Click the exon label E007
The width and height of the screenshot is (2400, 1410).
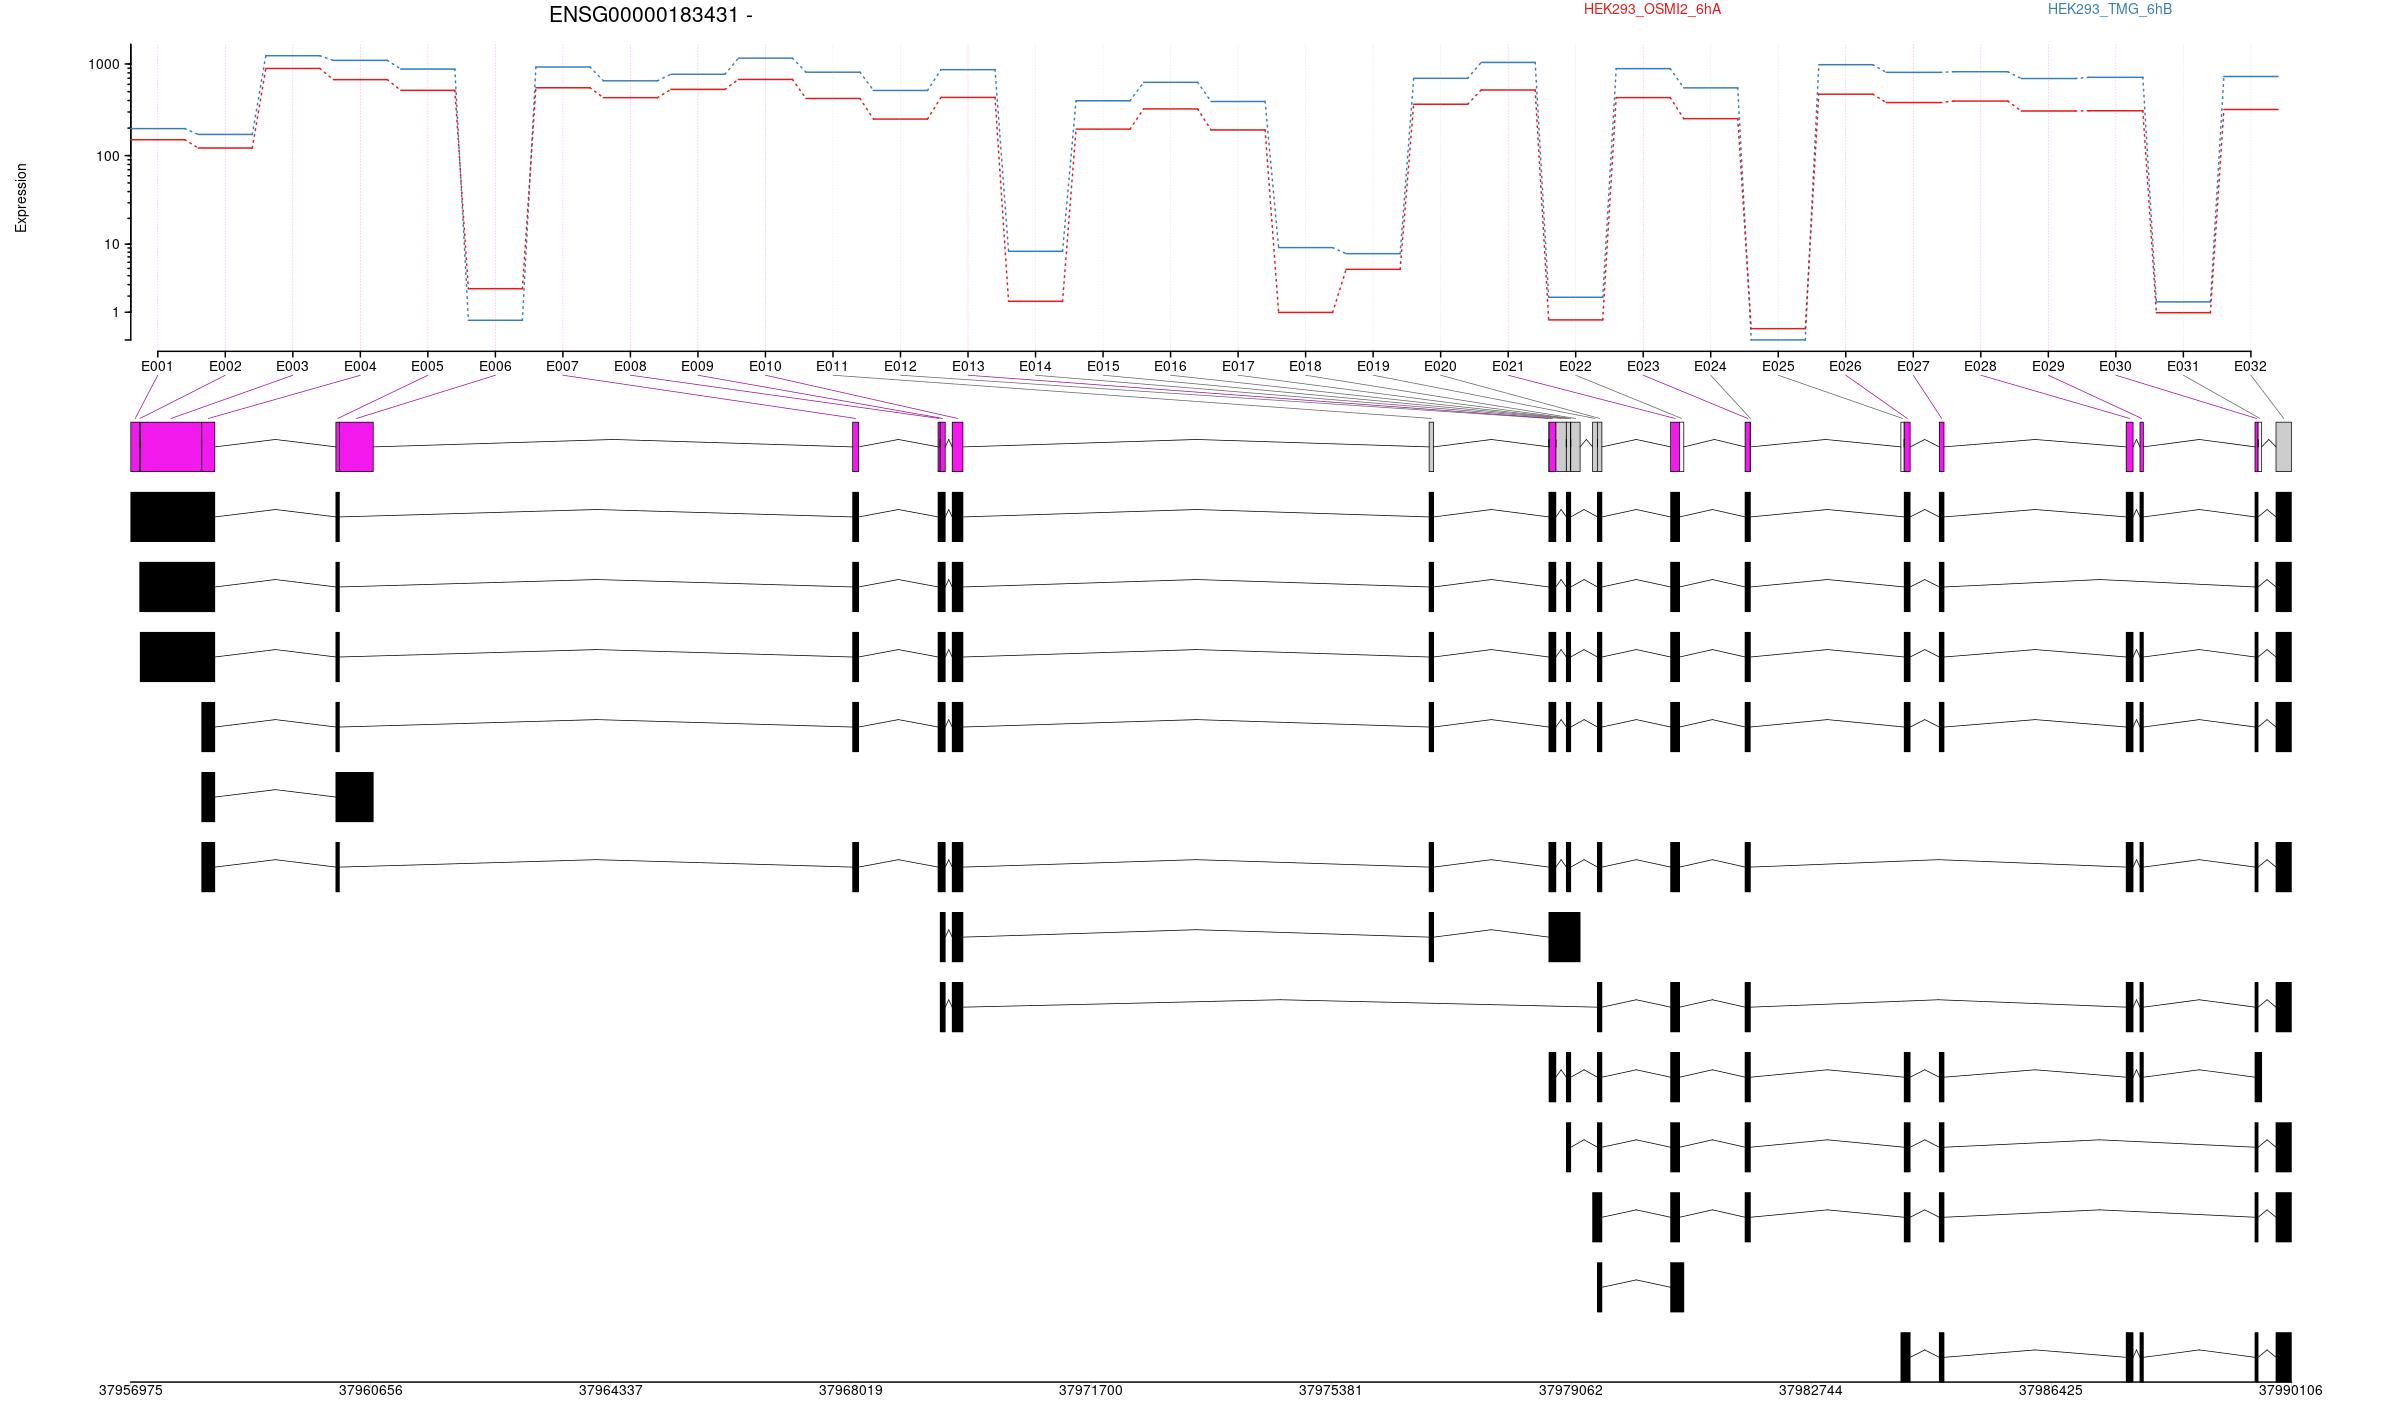562,366
